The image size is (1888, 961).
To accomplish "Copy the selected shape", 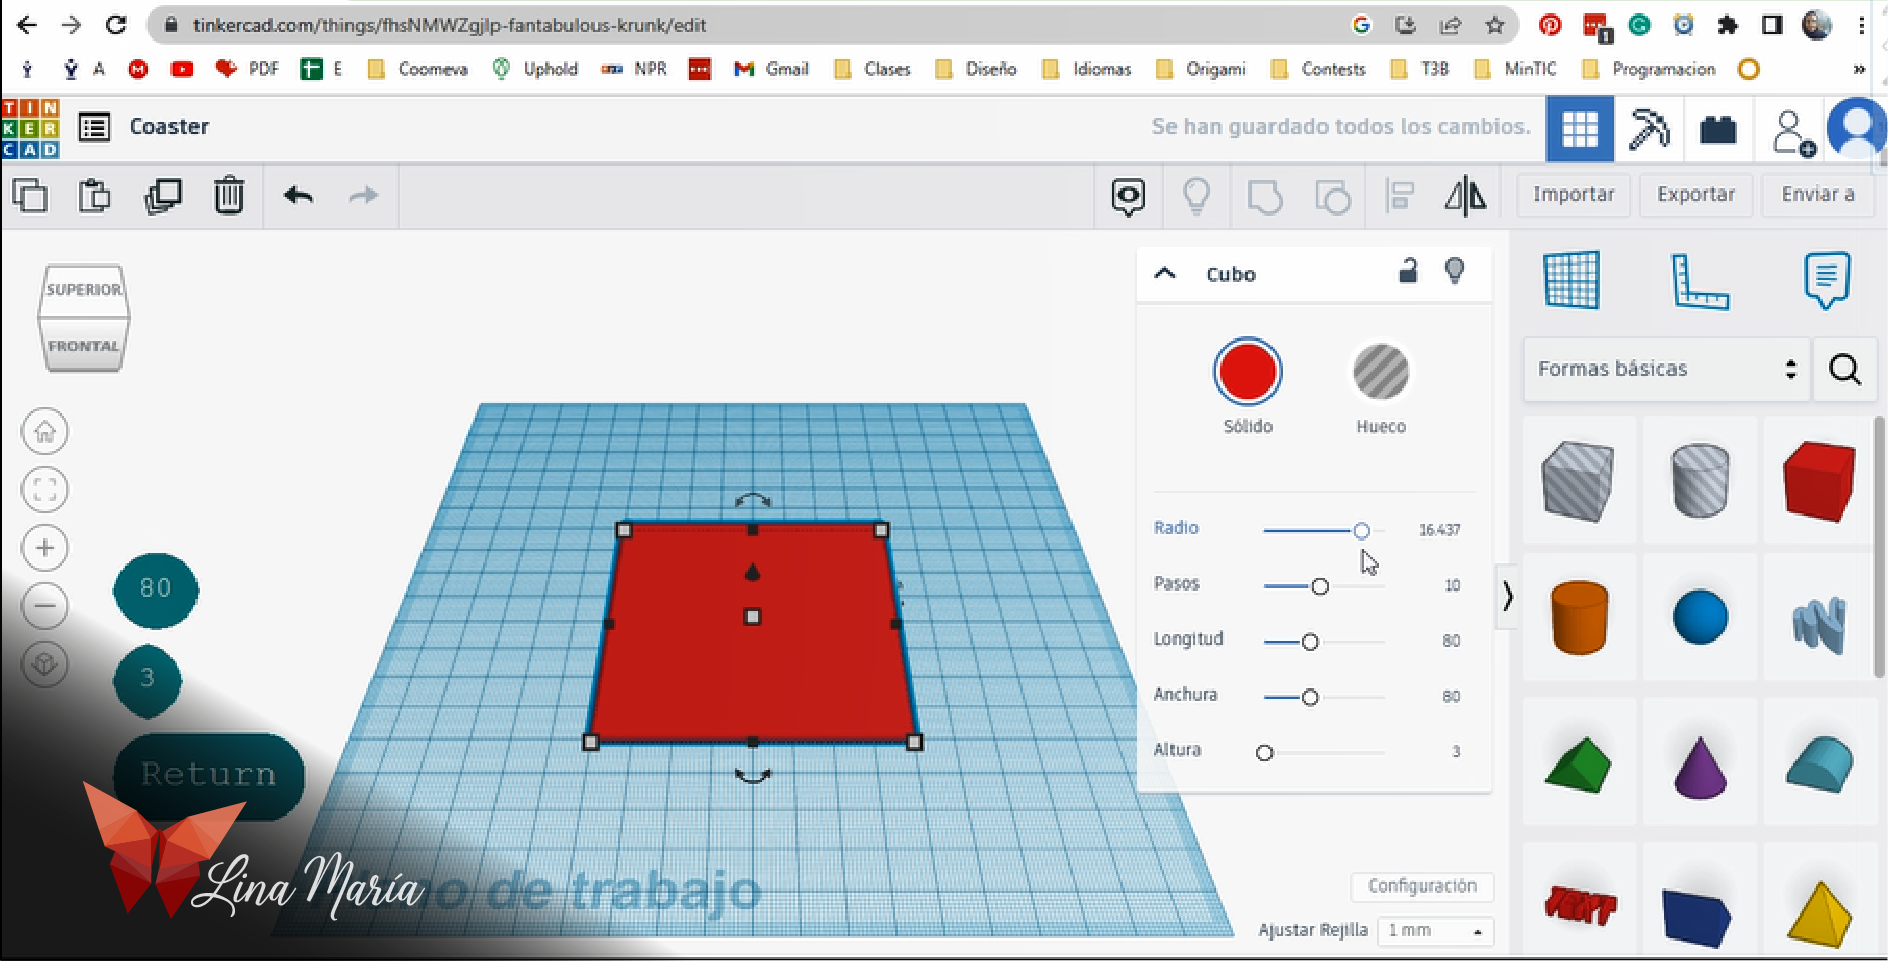I will (30, 195).
